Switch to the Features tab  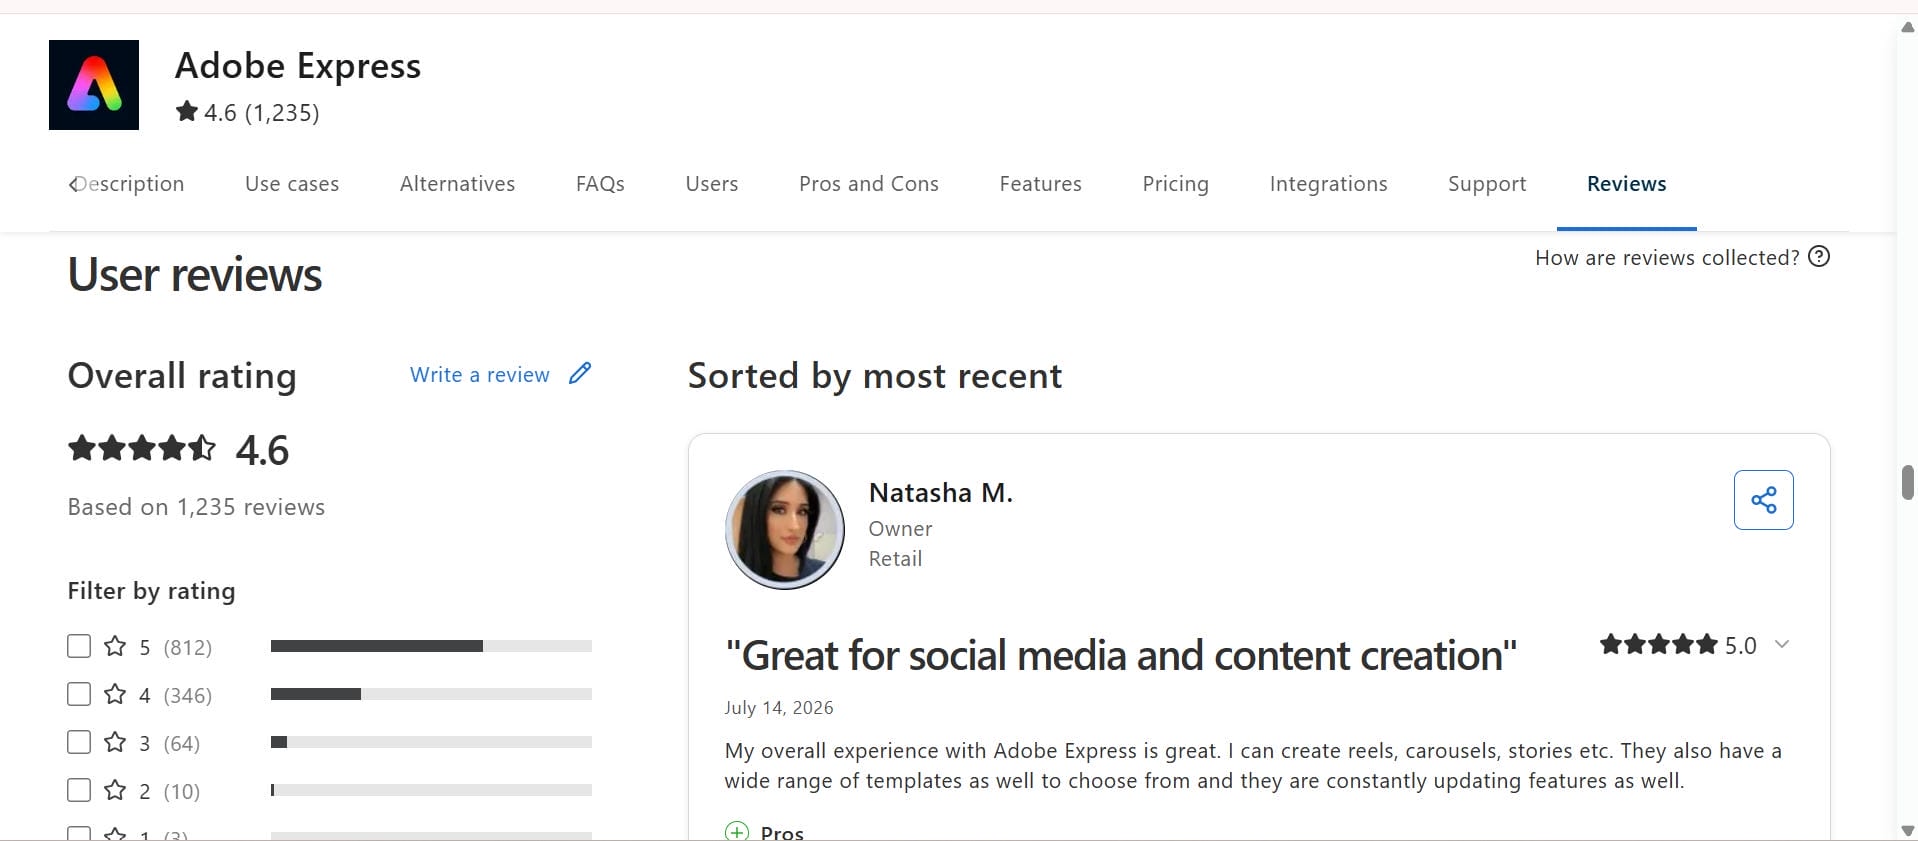coord(1040,184)
